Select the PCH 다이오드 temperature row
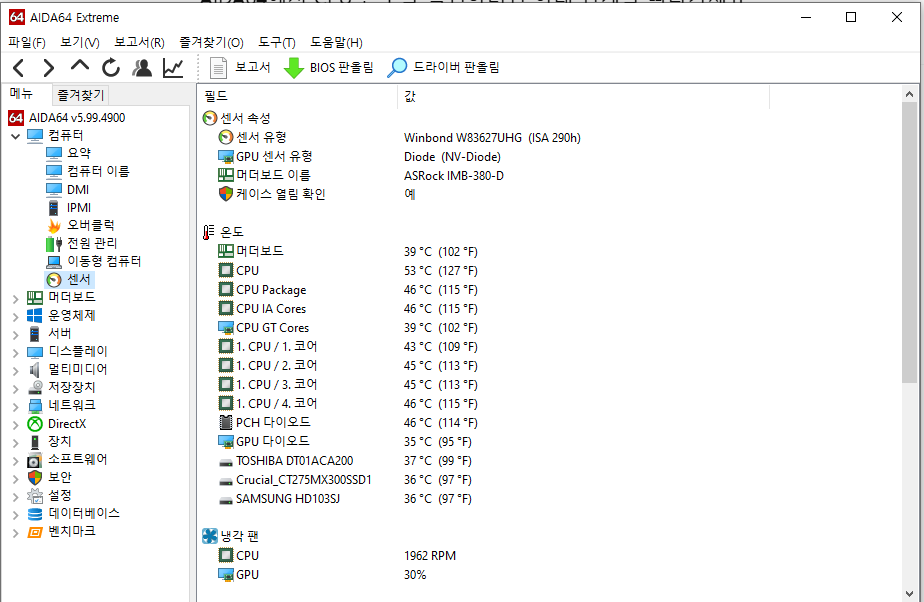The image size is (924, 602). pos(348,423)
